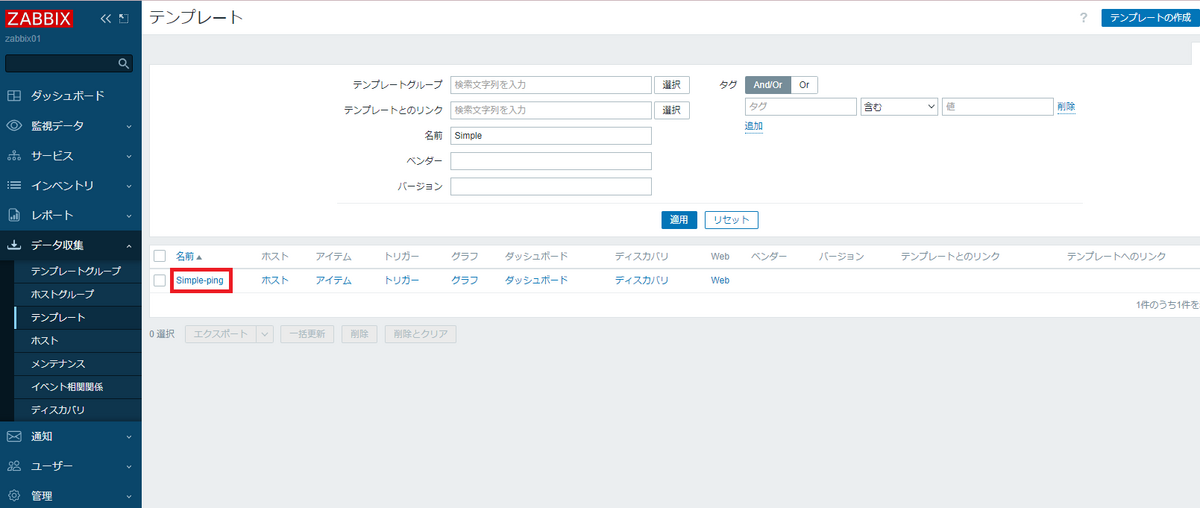This screenshot has width=1200, height=508.
Task: Collapse the sidebar with double-chevron icon
Action: (106, 19)
